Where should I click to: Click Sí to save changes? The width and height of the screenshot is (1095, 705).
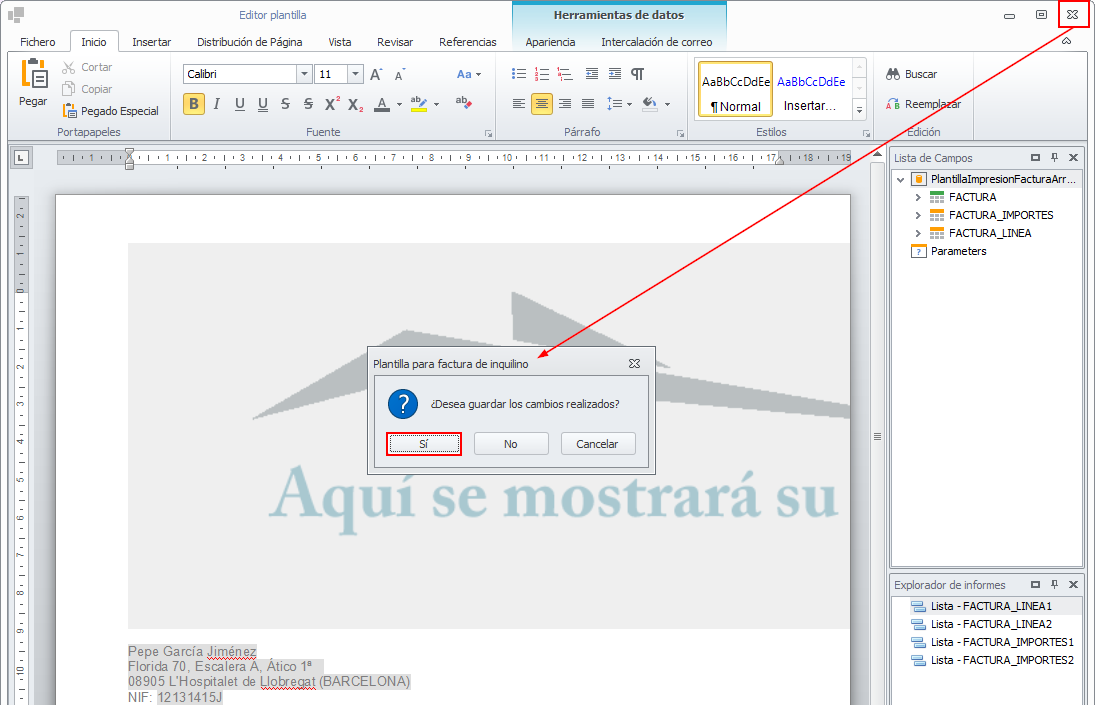coord(423,444)
